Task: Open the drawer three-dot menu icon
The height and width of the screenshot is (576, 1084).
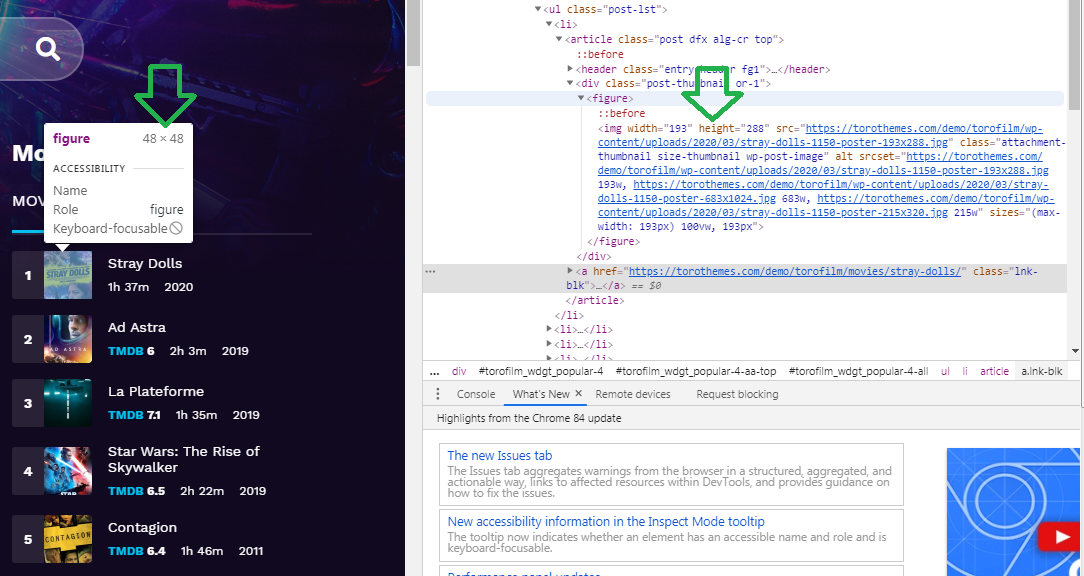Action: pyautogui.click(x=438, y=394)
